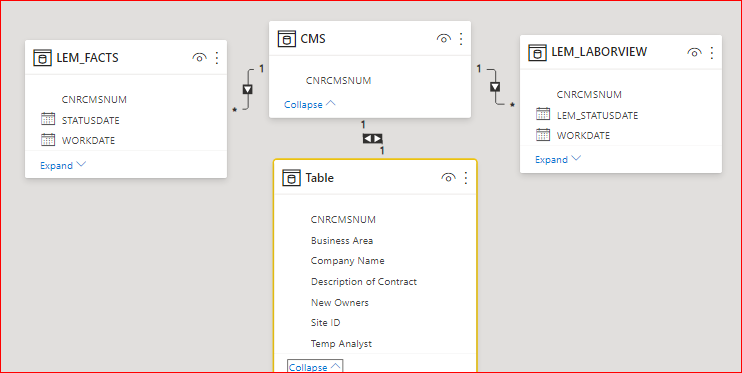Select Description of Contract field
742x373 pixels.
(363, 282)
